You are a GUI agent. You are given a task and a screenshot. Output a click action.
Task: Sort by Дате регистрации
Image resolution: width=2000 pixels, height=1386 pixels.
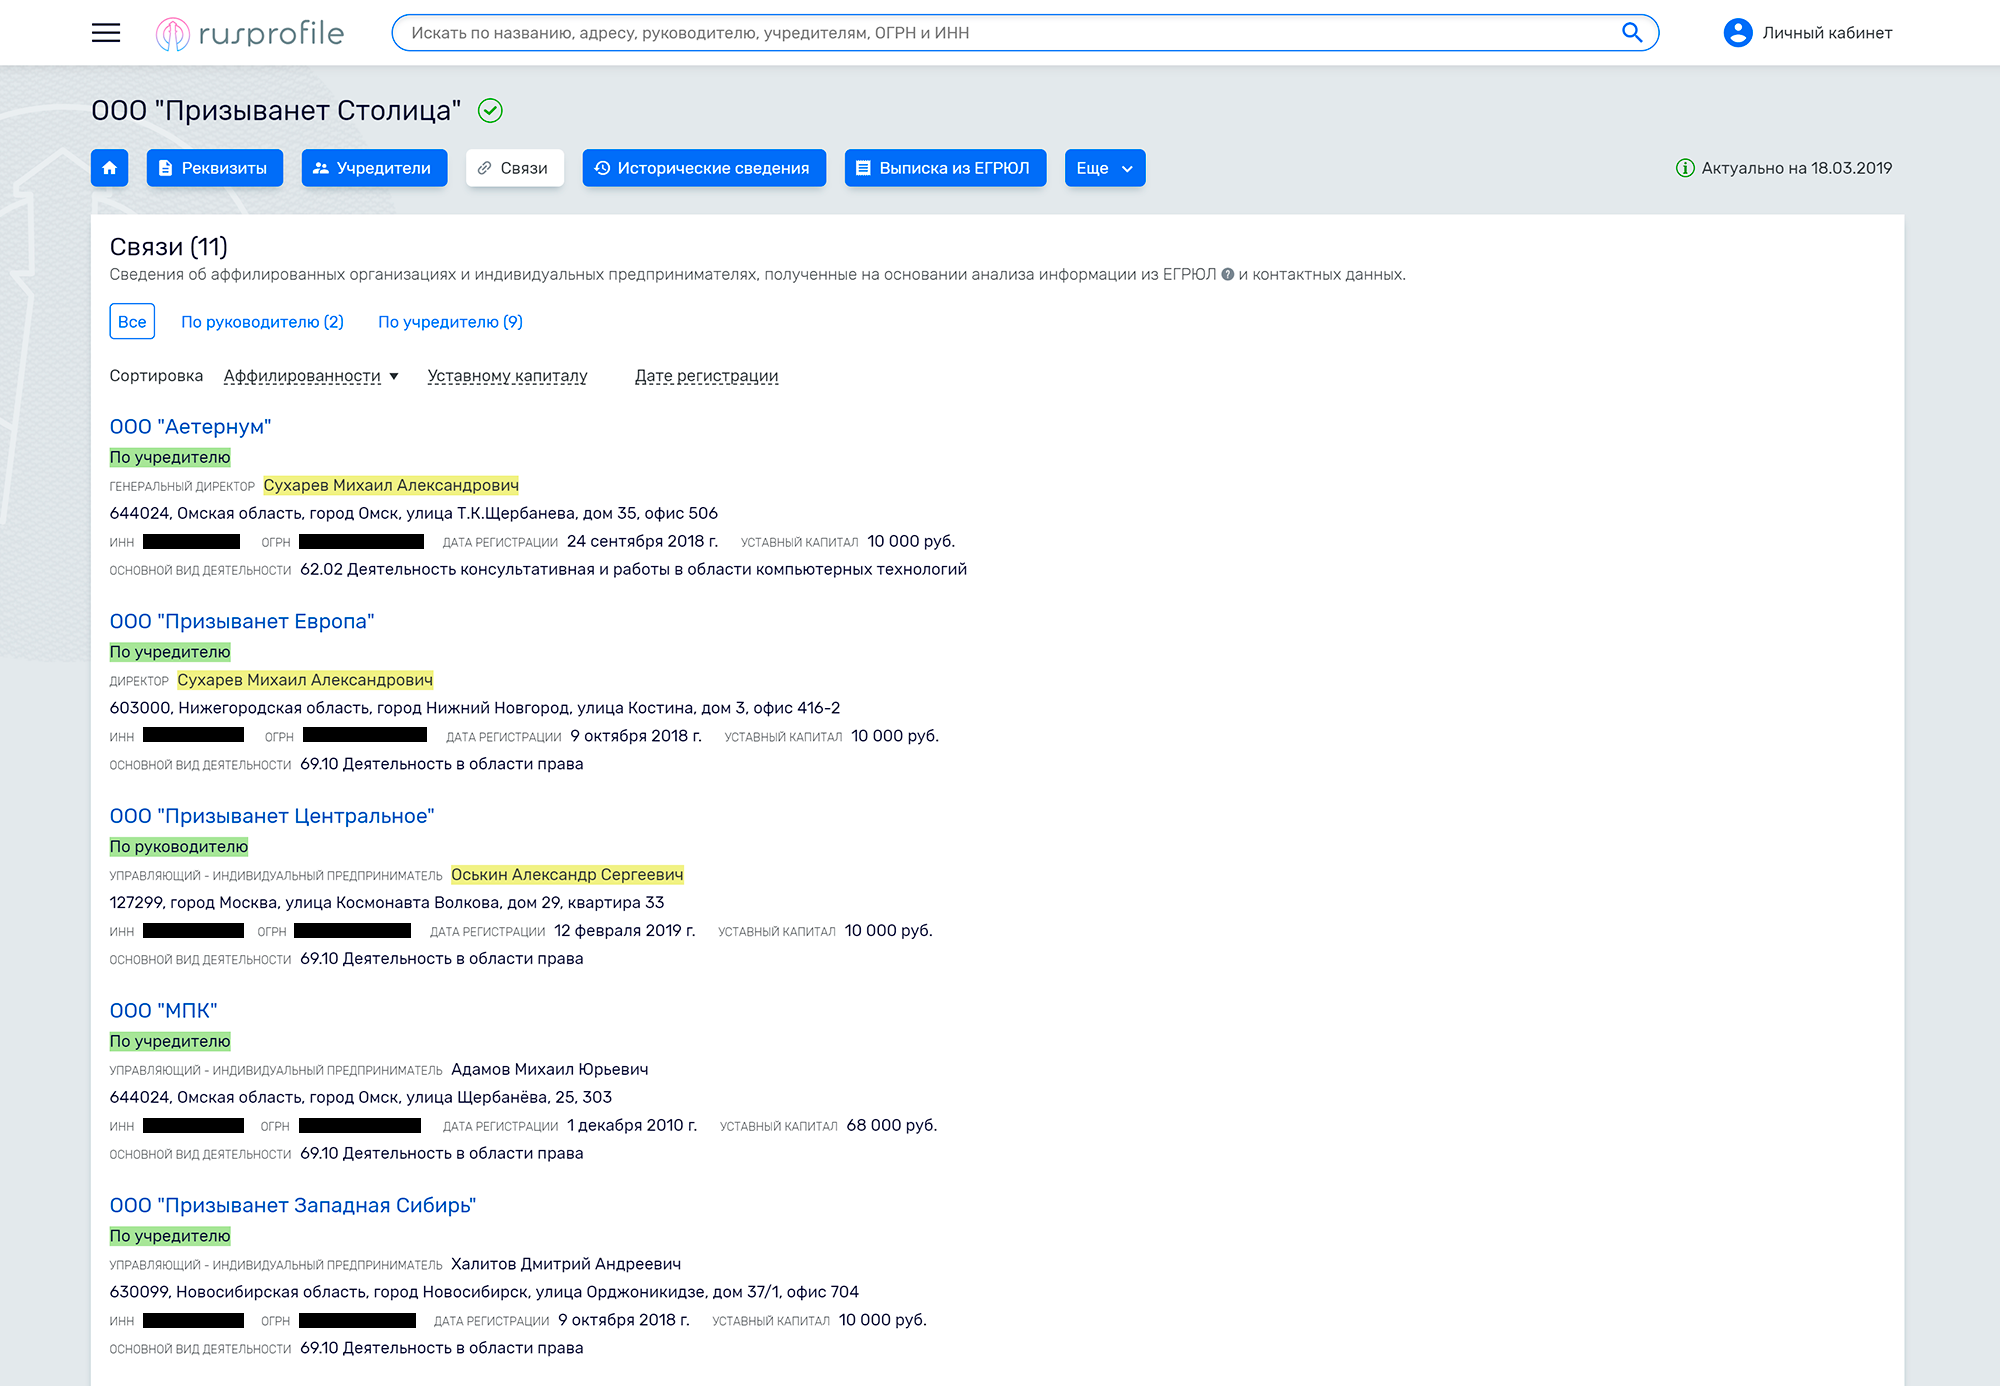click(x=706, y=376)
